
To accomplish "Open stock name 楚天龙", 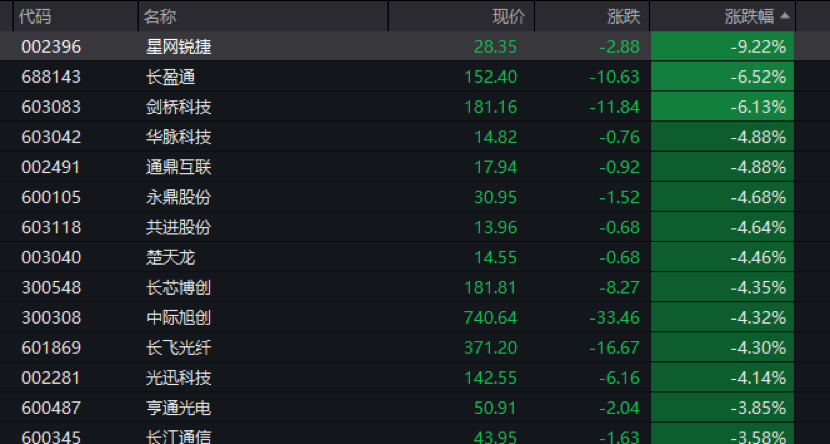I will click(x=170, y=258).
